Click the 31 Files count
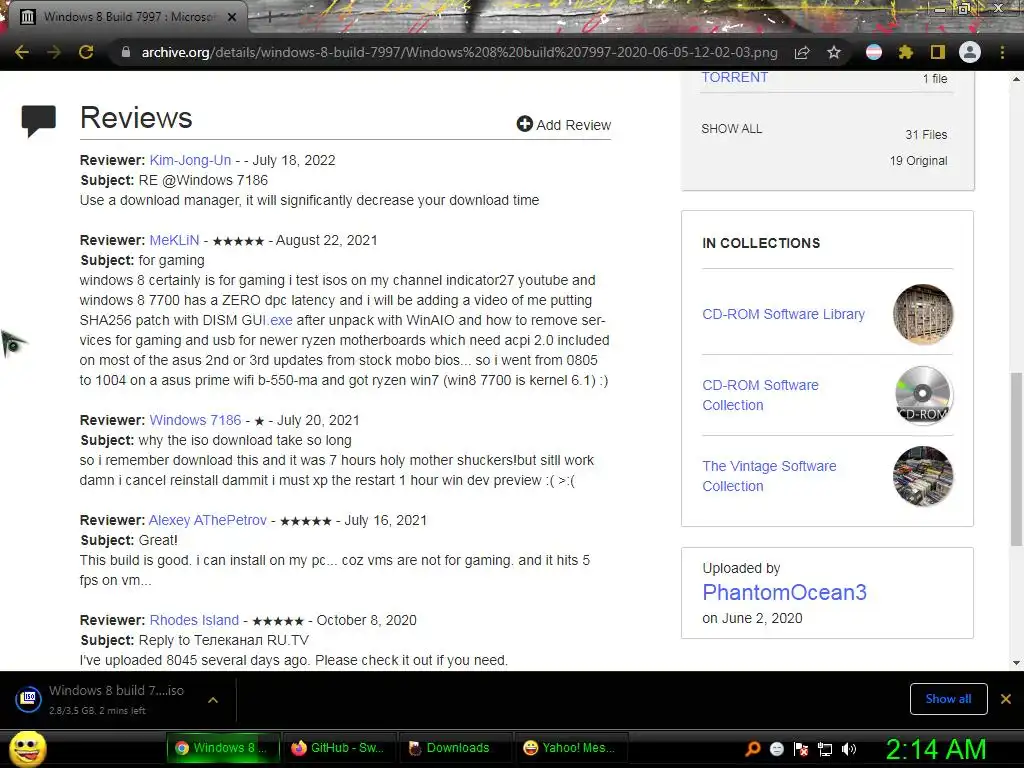The image size is (1024, 768). [926, 135]
